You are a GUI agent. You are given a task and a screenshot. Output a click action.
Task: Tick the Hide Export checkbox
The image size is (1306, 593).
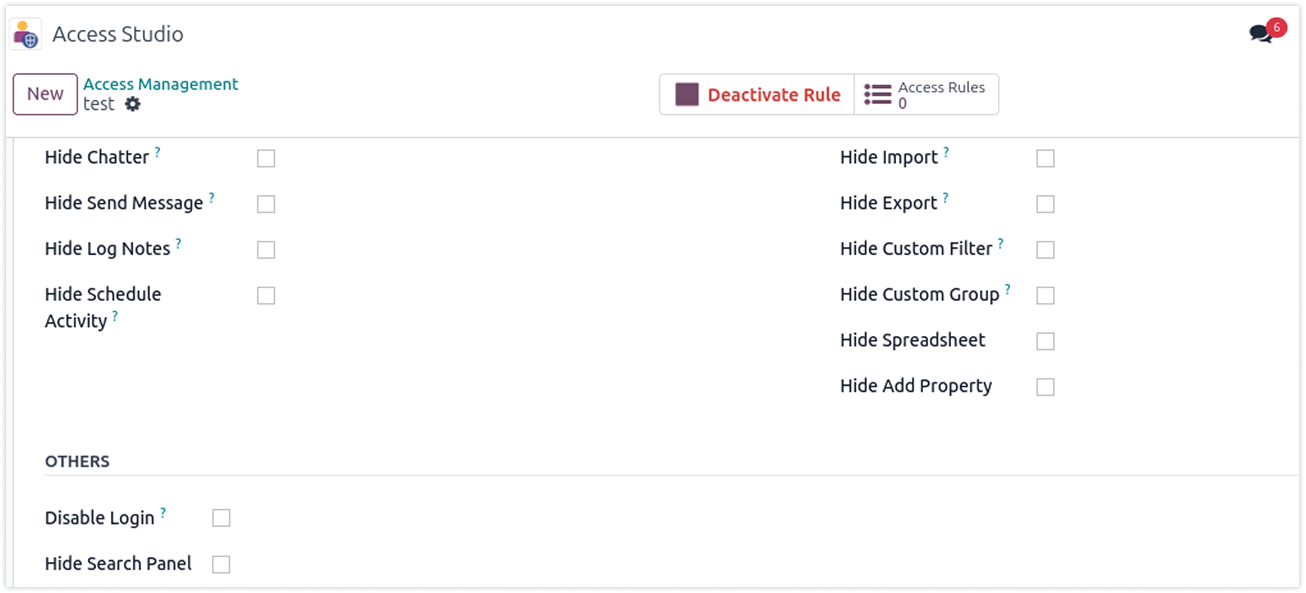[1045, 204]
